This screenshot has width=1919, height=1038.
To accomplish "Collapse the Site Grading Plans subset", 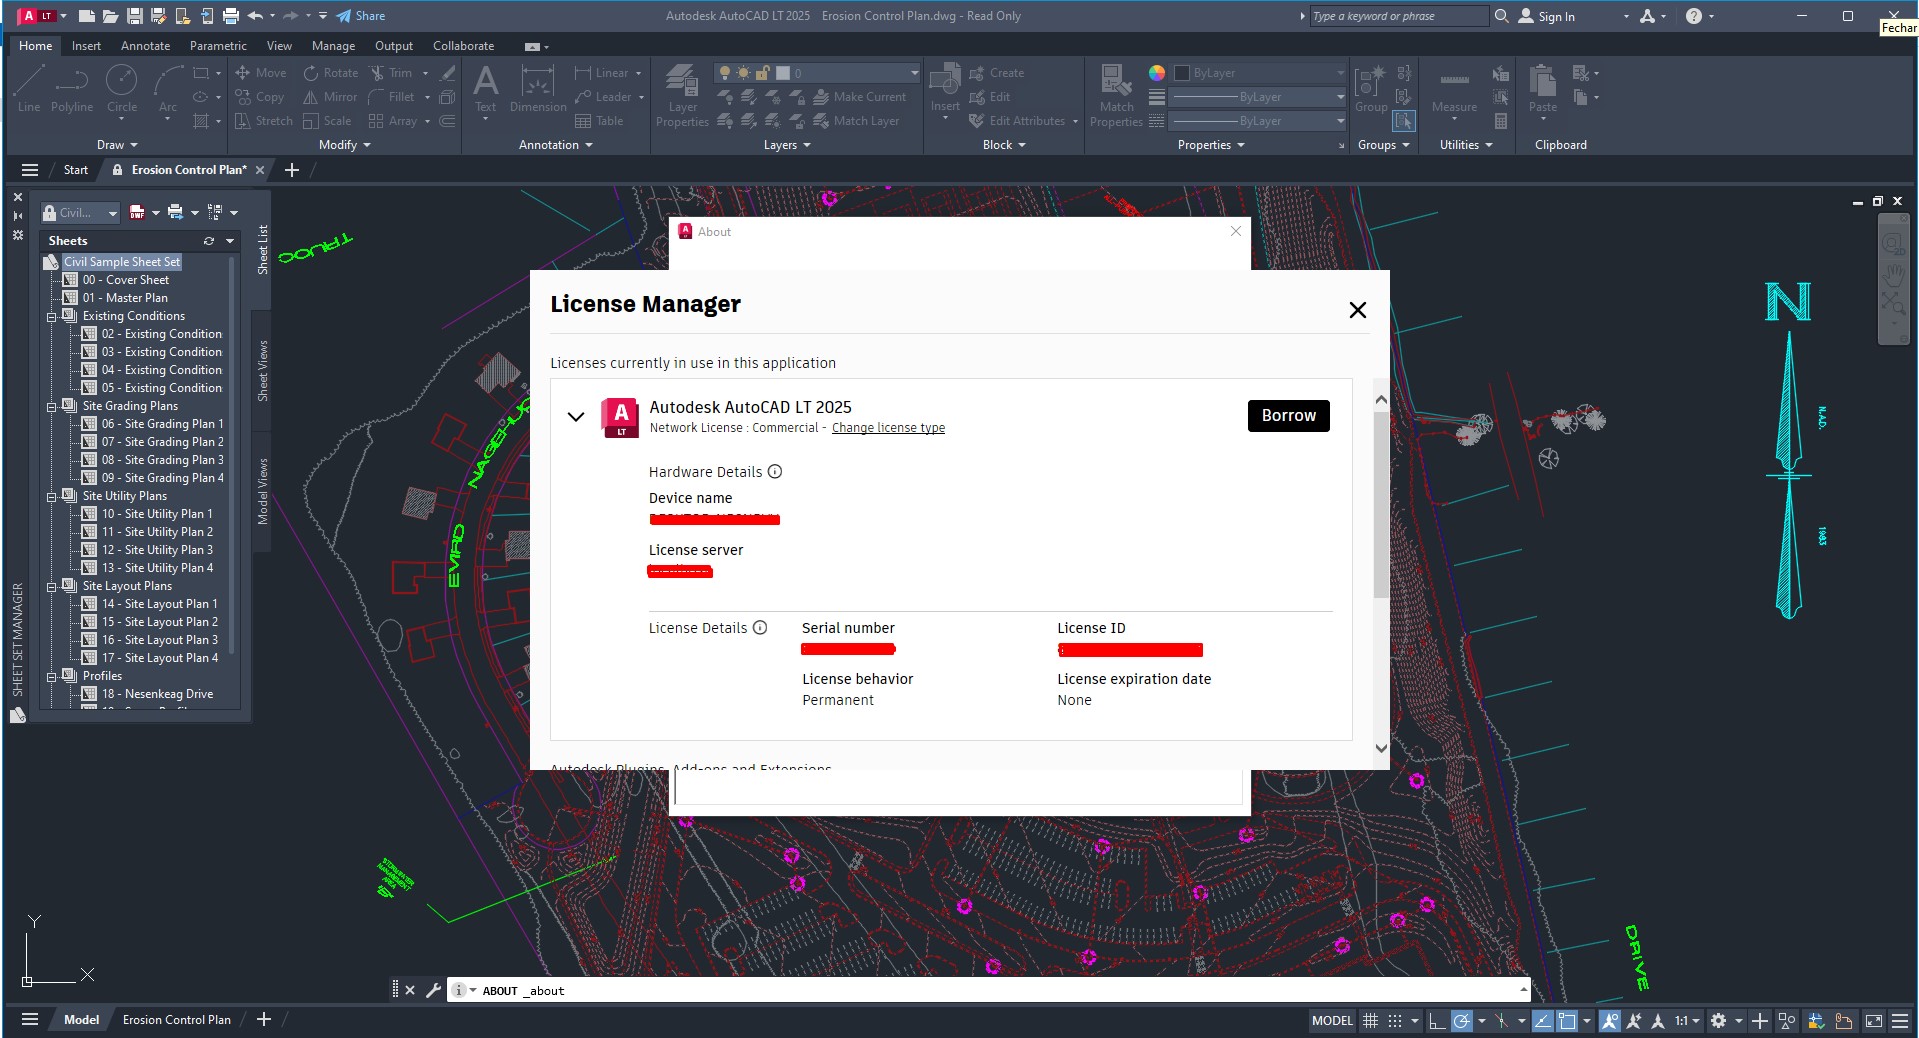I will (52, 407).
